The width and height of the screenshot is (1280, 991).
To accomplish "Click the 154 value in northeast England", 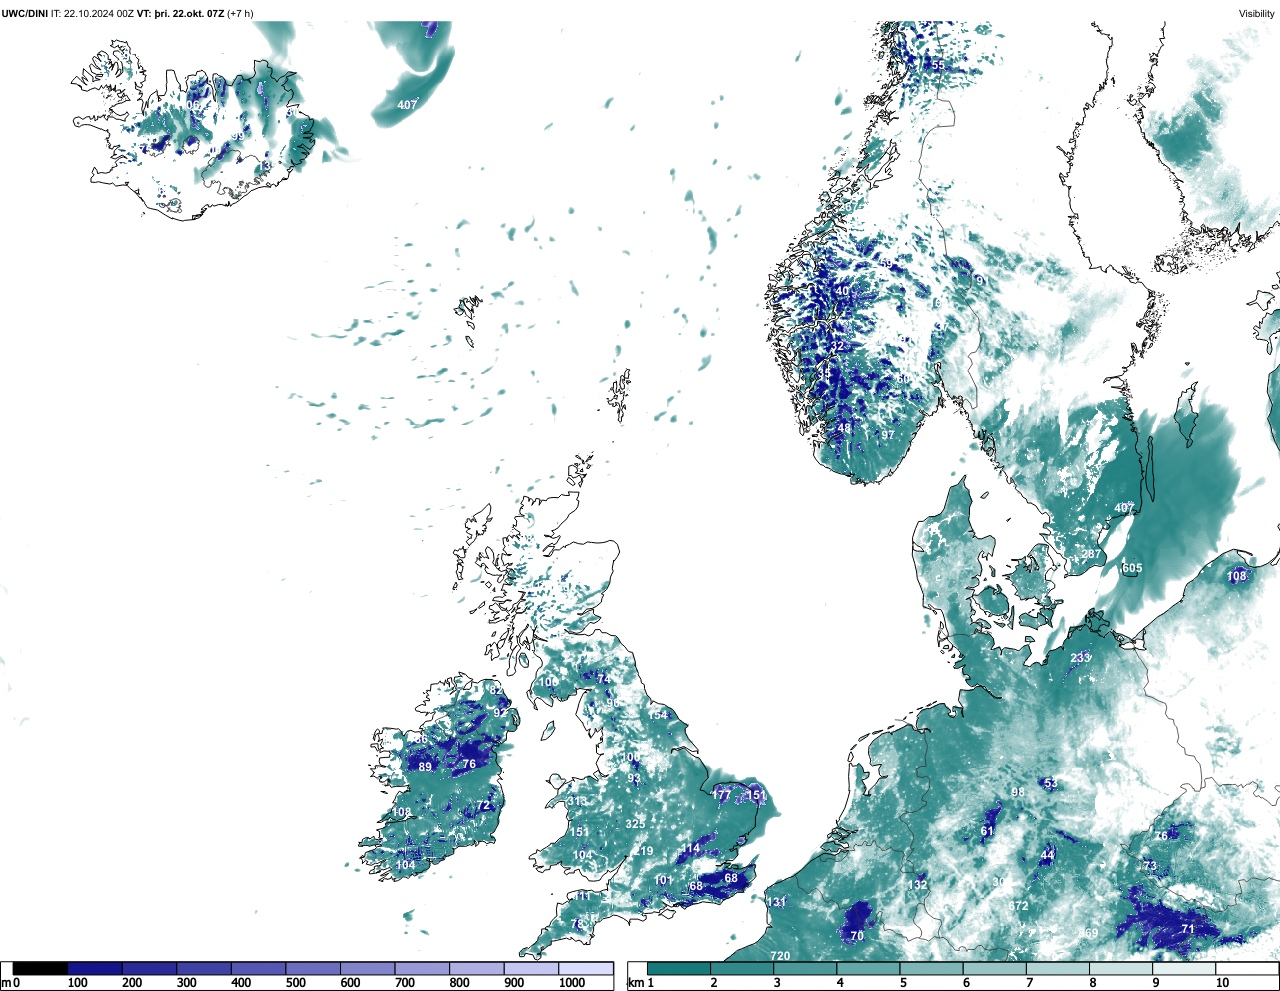I will (x=657, y=715).
